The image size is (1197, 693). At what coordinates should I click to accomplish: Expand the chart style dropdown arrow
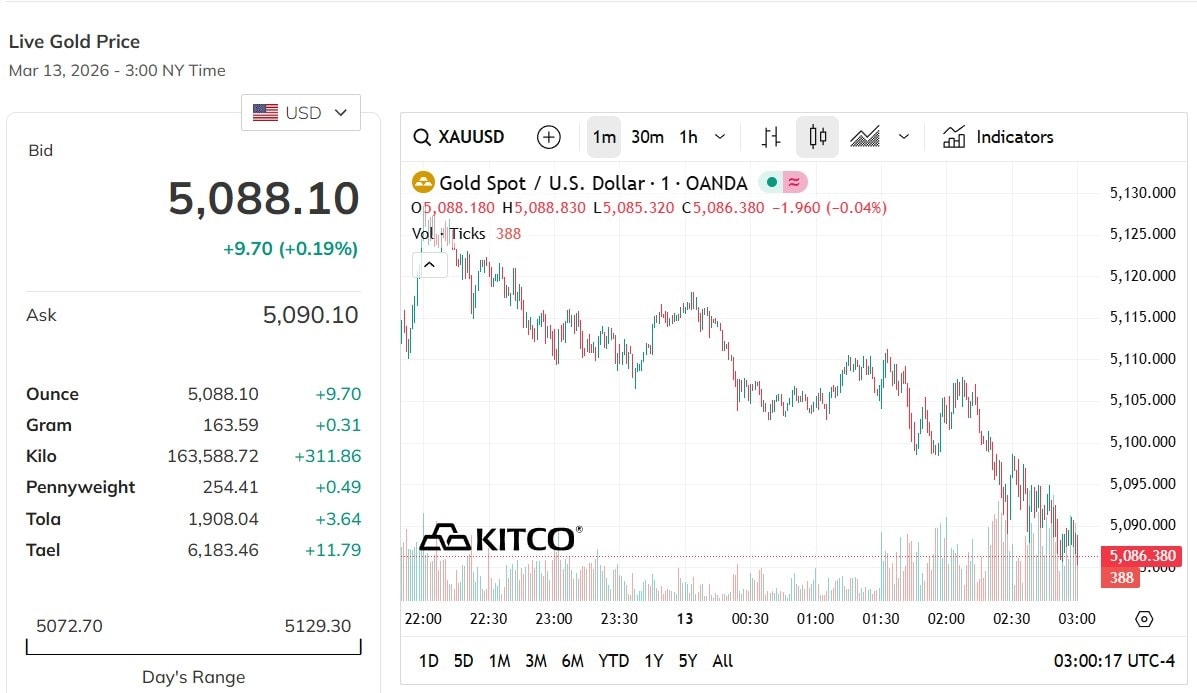904,137
